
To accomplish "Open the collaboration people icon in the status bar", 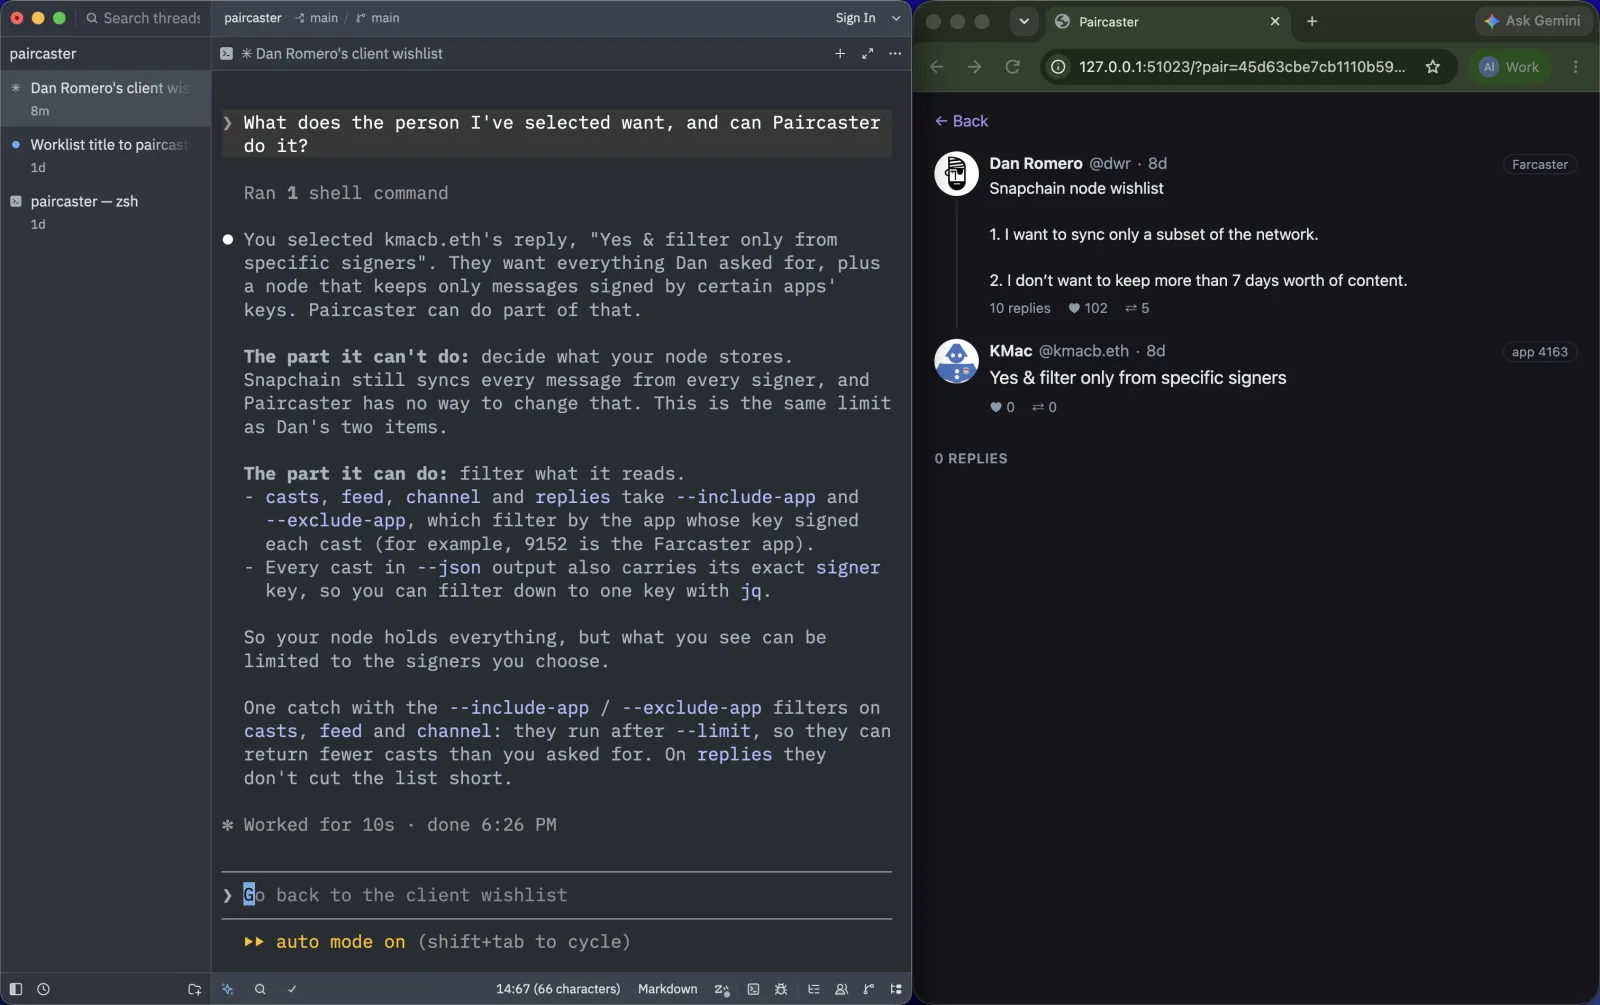I will click(841, 989).
